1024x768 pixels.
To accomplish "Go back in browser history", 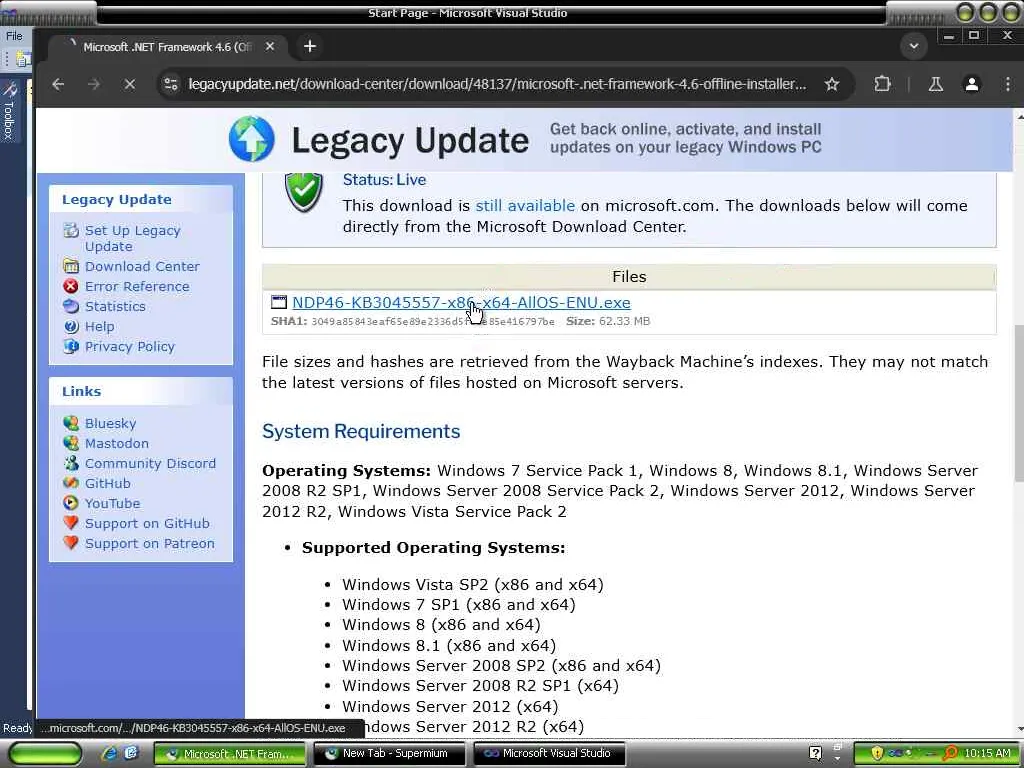I will [x=58, y=84].
